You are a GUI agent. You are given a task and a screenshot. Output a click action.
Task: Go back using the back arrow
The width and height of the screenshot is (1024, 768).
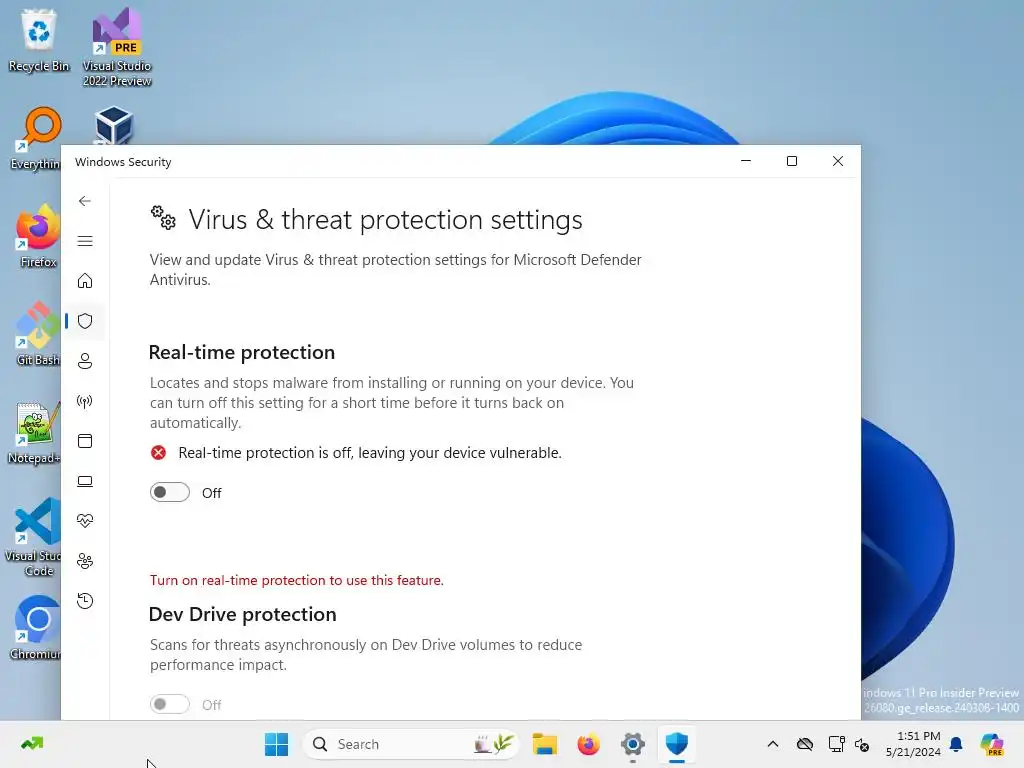(x=85, y=201)
